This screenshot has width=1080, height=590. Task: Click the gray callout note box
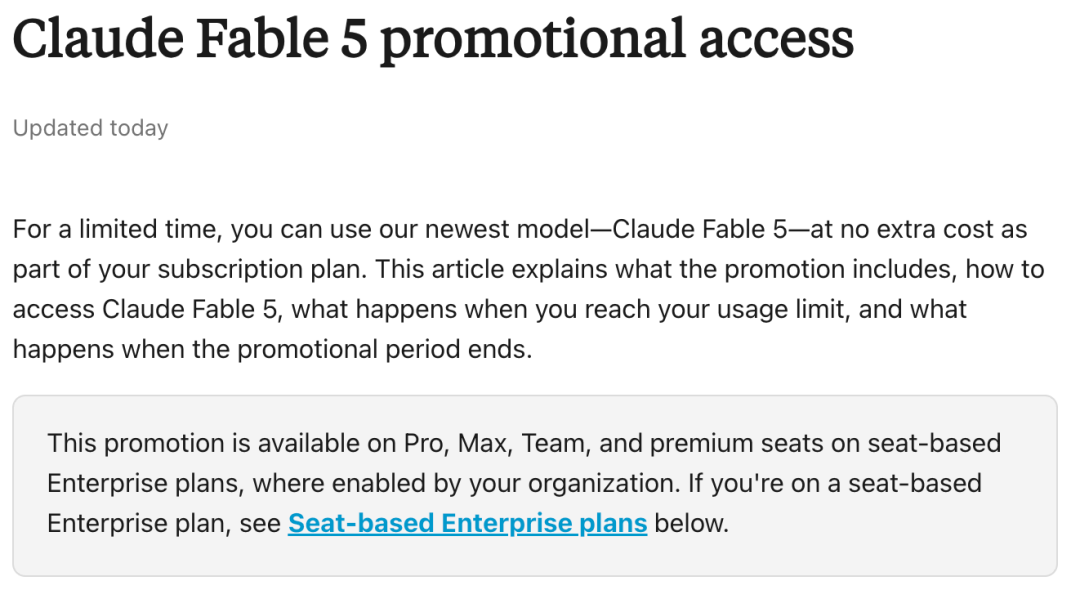click(534, 485)
